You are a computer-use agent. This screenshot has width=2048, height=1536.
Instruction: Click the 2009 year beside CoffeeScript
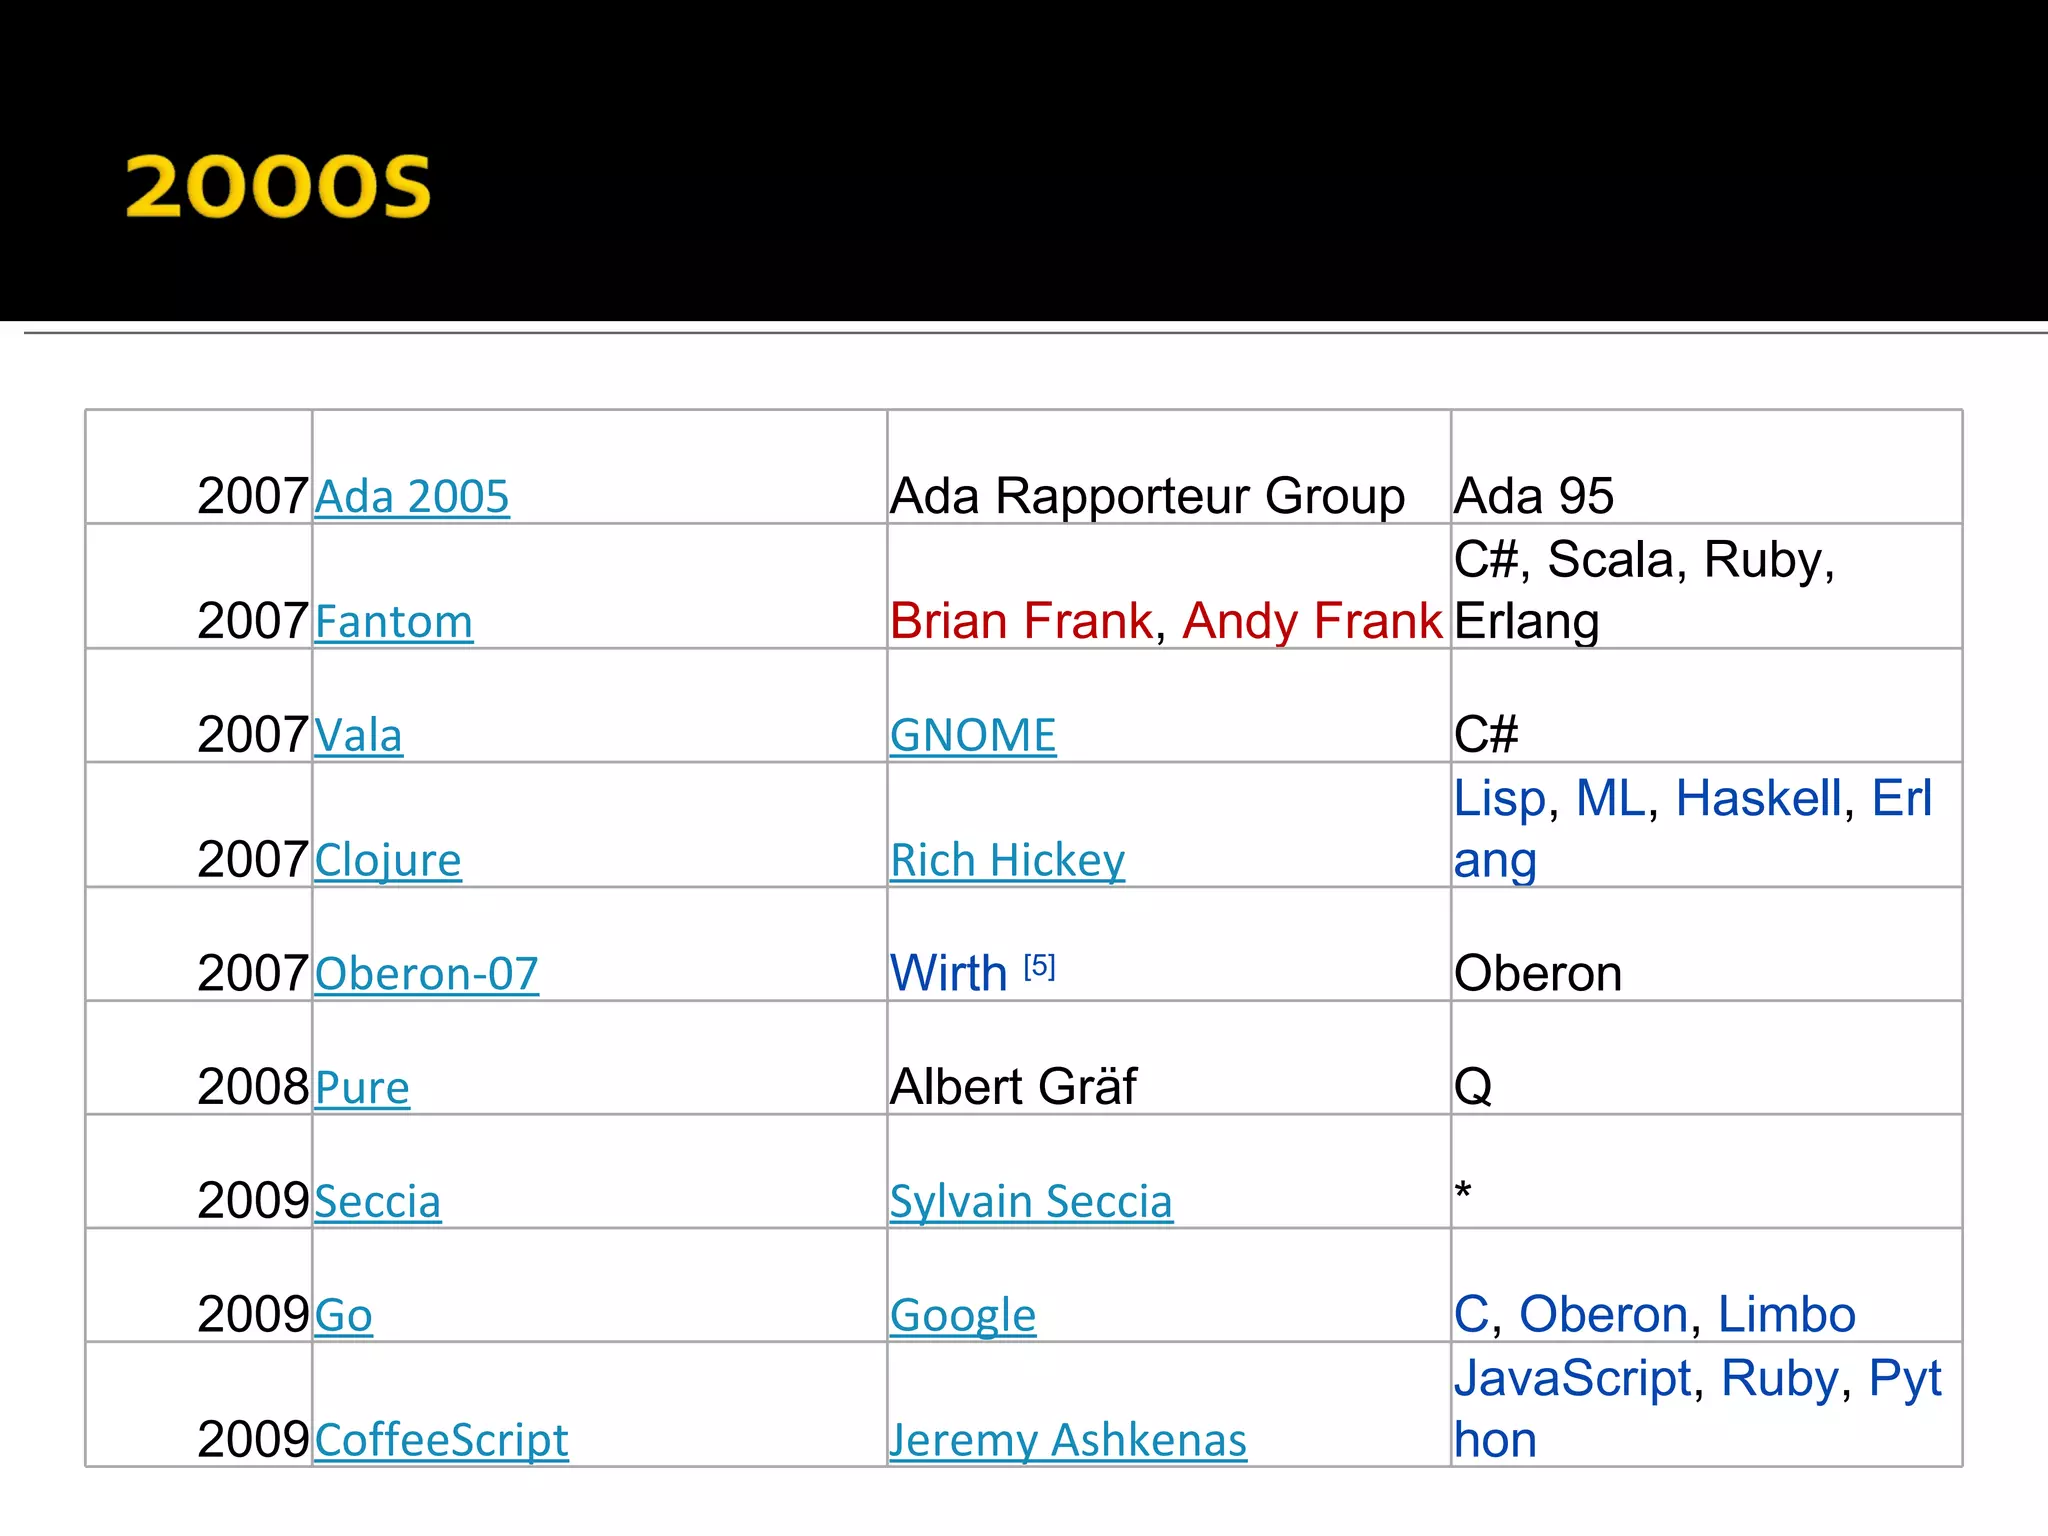253,1440
